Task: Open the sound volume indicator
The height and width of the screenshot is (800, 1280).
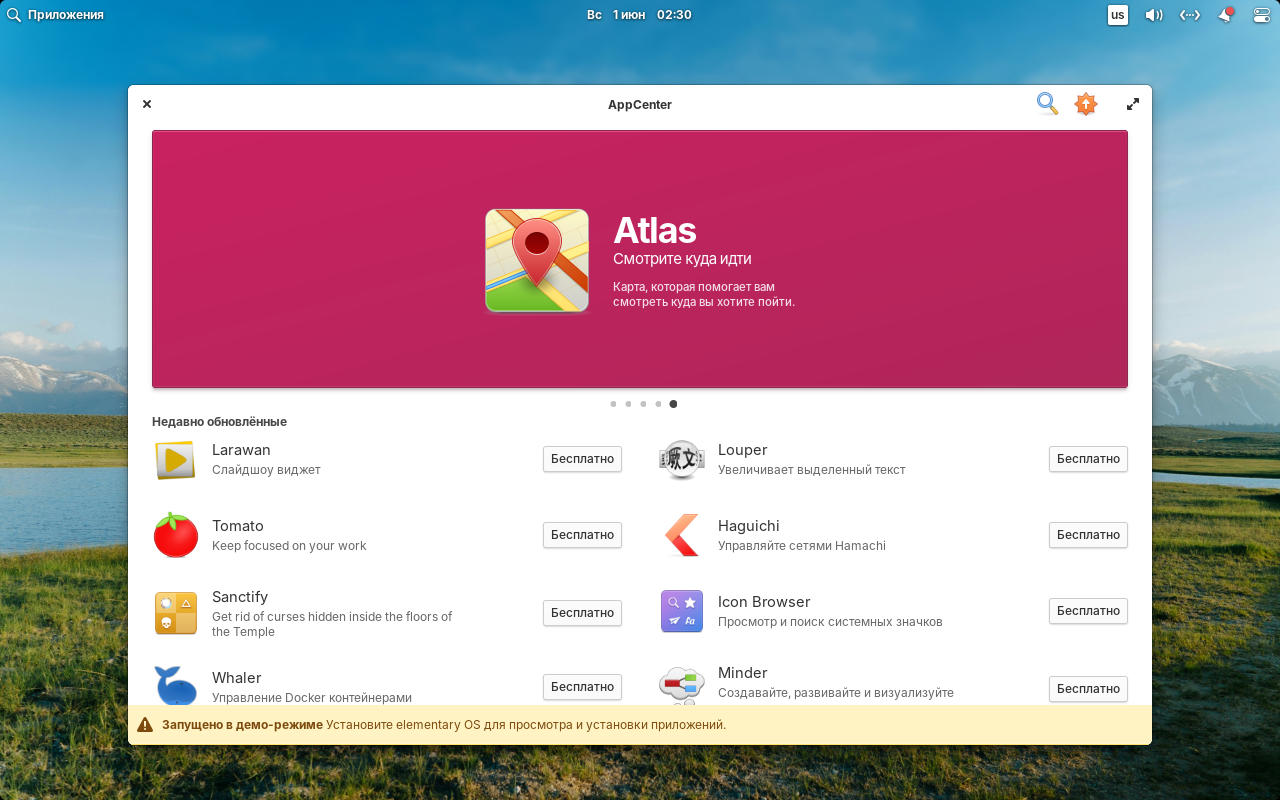Action: [1154, 15]
